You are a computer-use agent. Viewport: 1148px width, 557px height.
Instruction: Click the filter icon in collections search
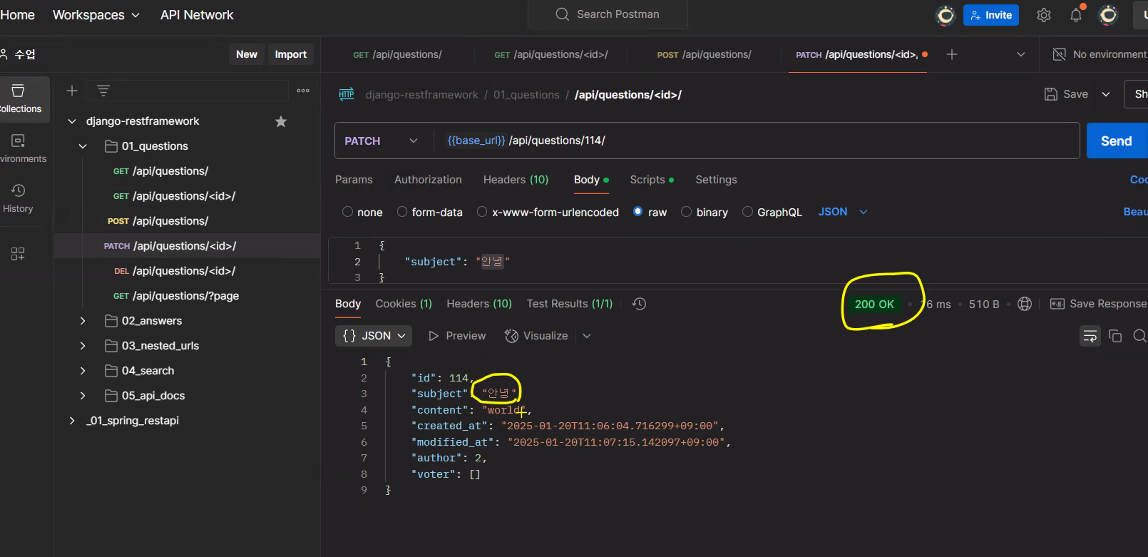click(x=103, y=91)
